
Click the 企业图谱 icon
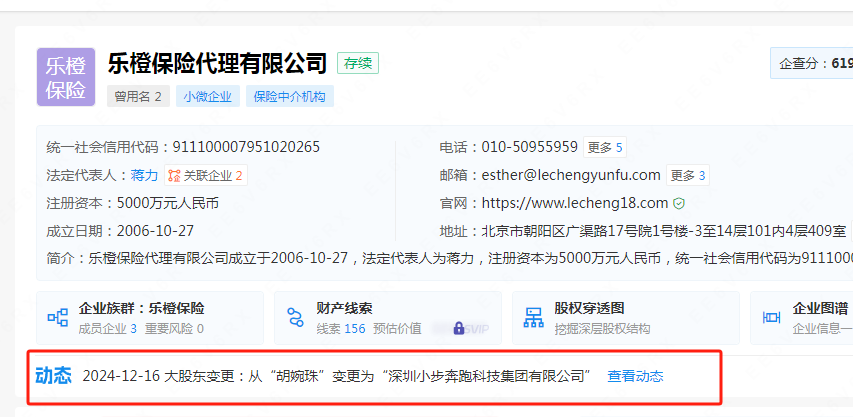point(771,318)
